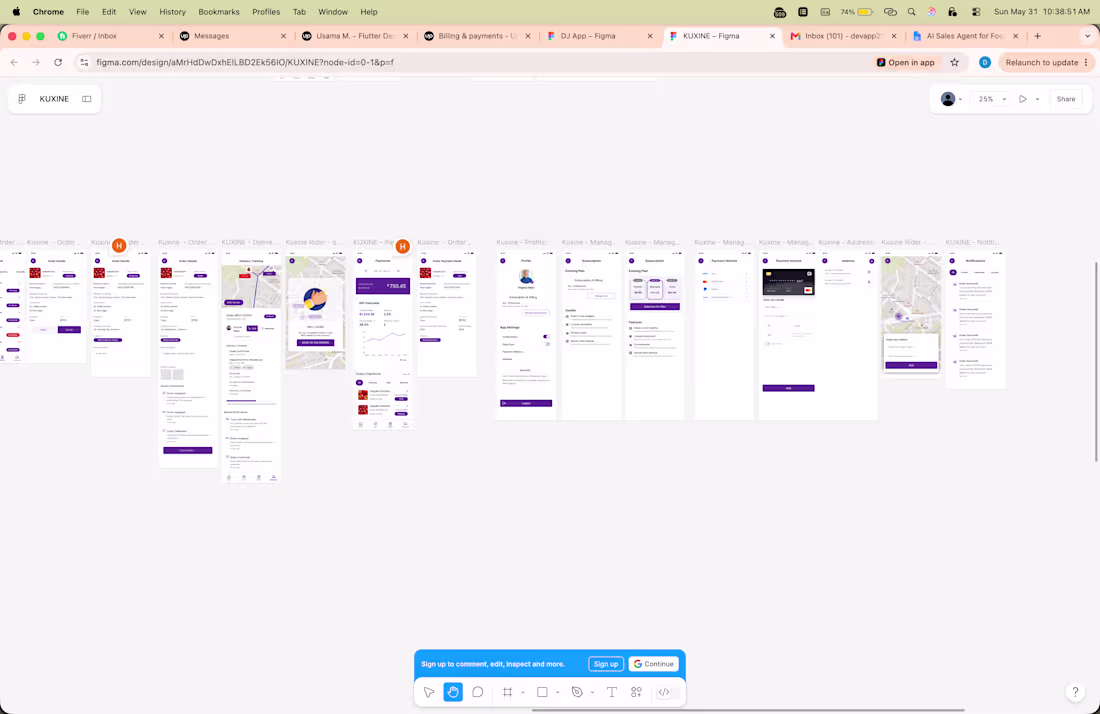Open macOS Spotlight search icon
Viewport: 1100px width, 714px height.
[911, 12]
